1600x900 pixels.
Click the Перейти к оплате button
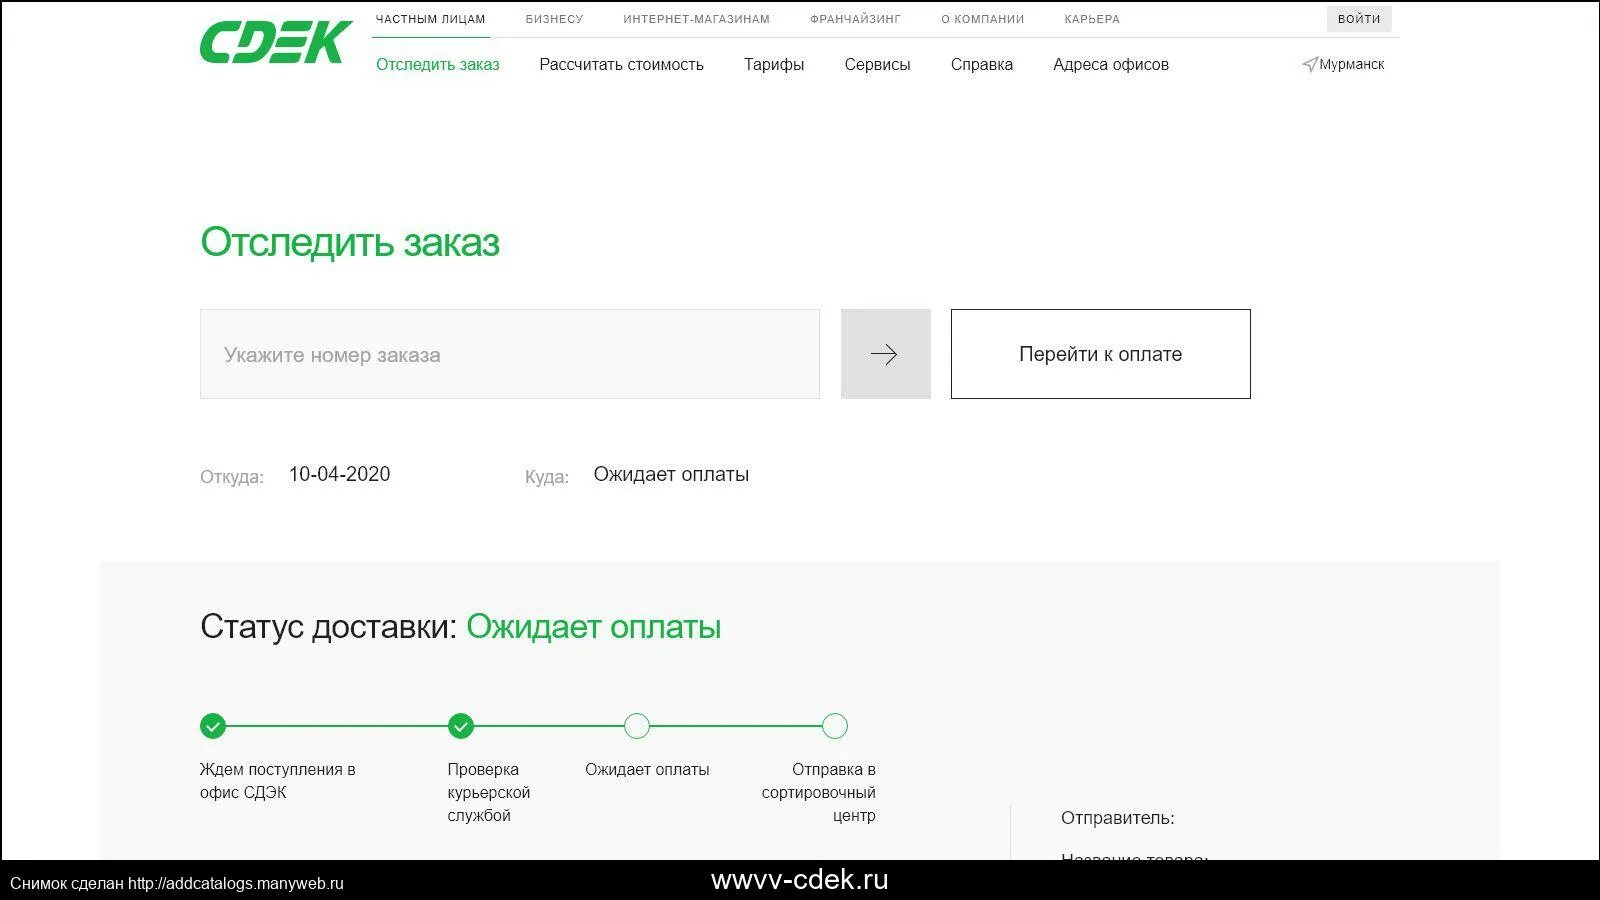click(1101, 354)
